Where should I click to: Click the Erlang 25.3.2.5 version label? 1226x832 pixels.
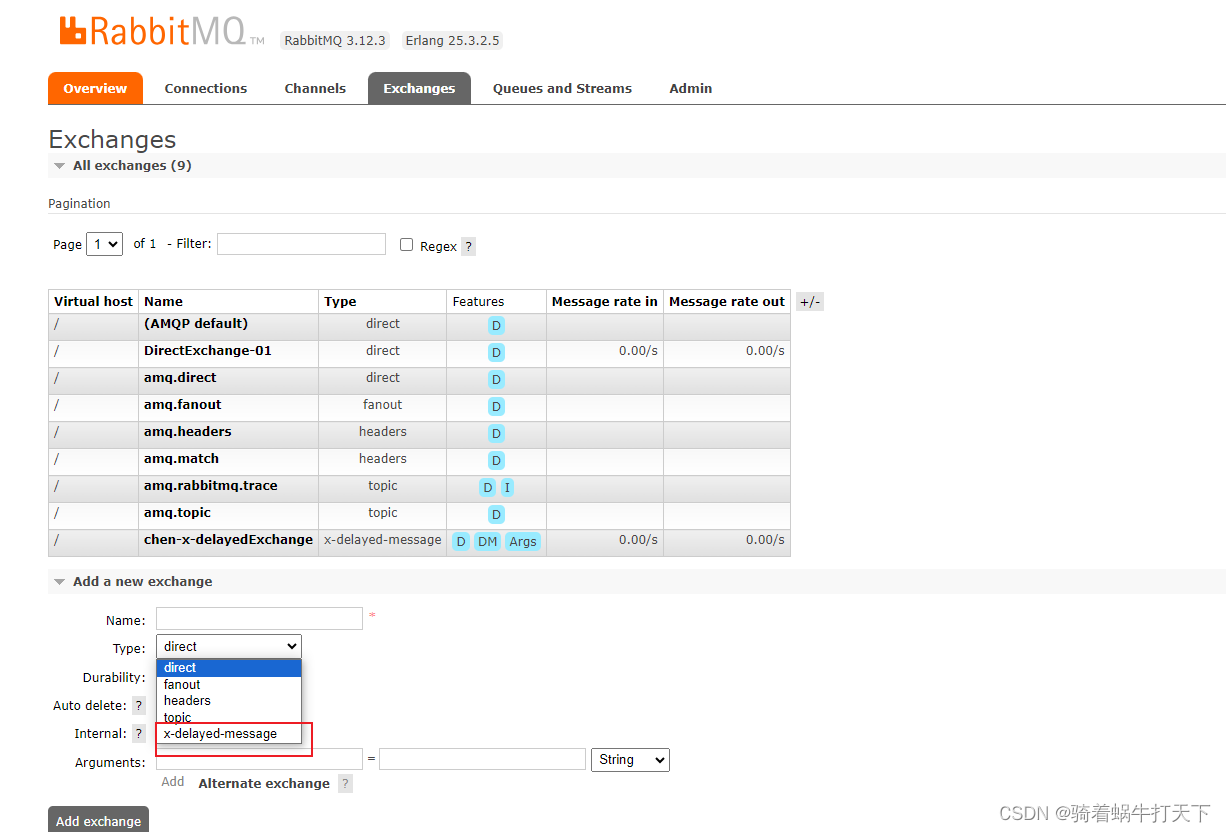(452, 41)
